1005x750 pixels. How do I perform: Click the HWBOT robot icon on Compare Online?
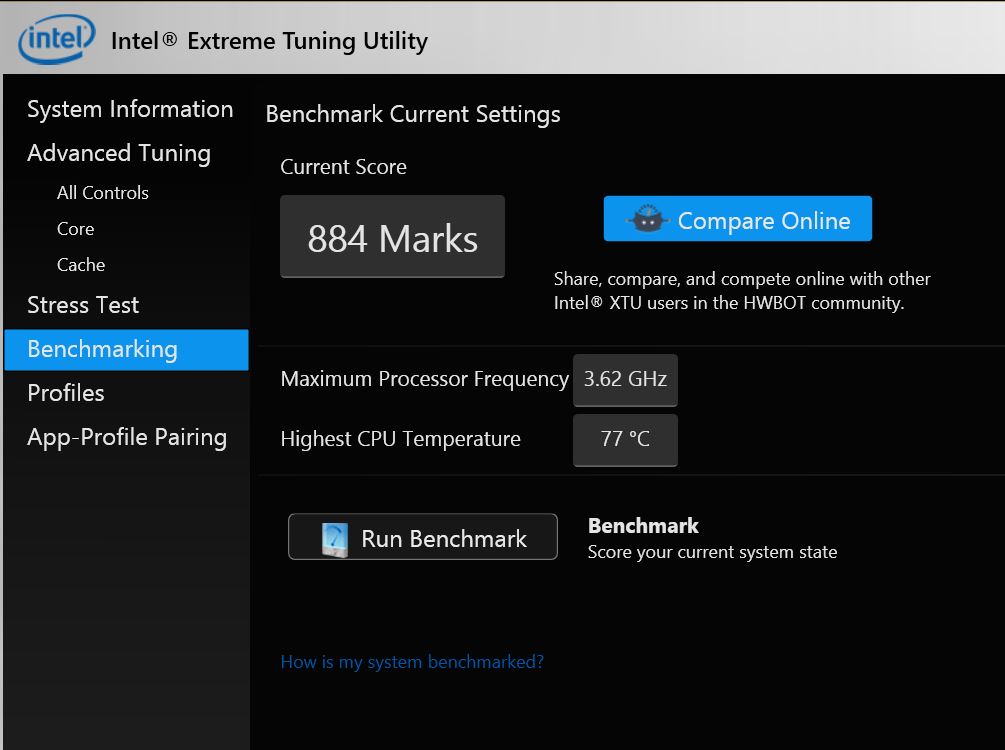(647, 219)
